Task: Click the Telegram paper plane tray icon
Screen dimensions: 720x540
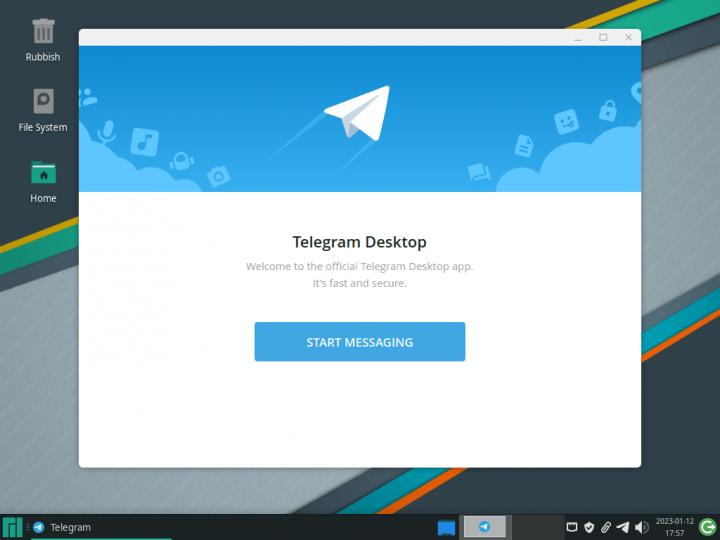Action: (x=623, y=527)
